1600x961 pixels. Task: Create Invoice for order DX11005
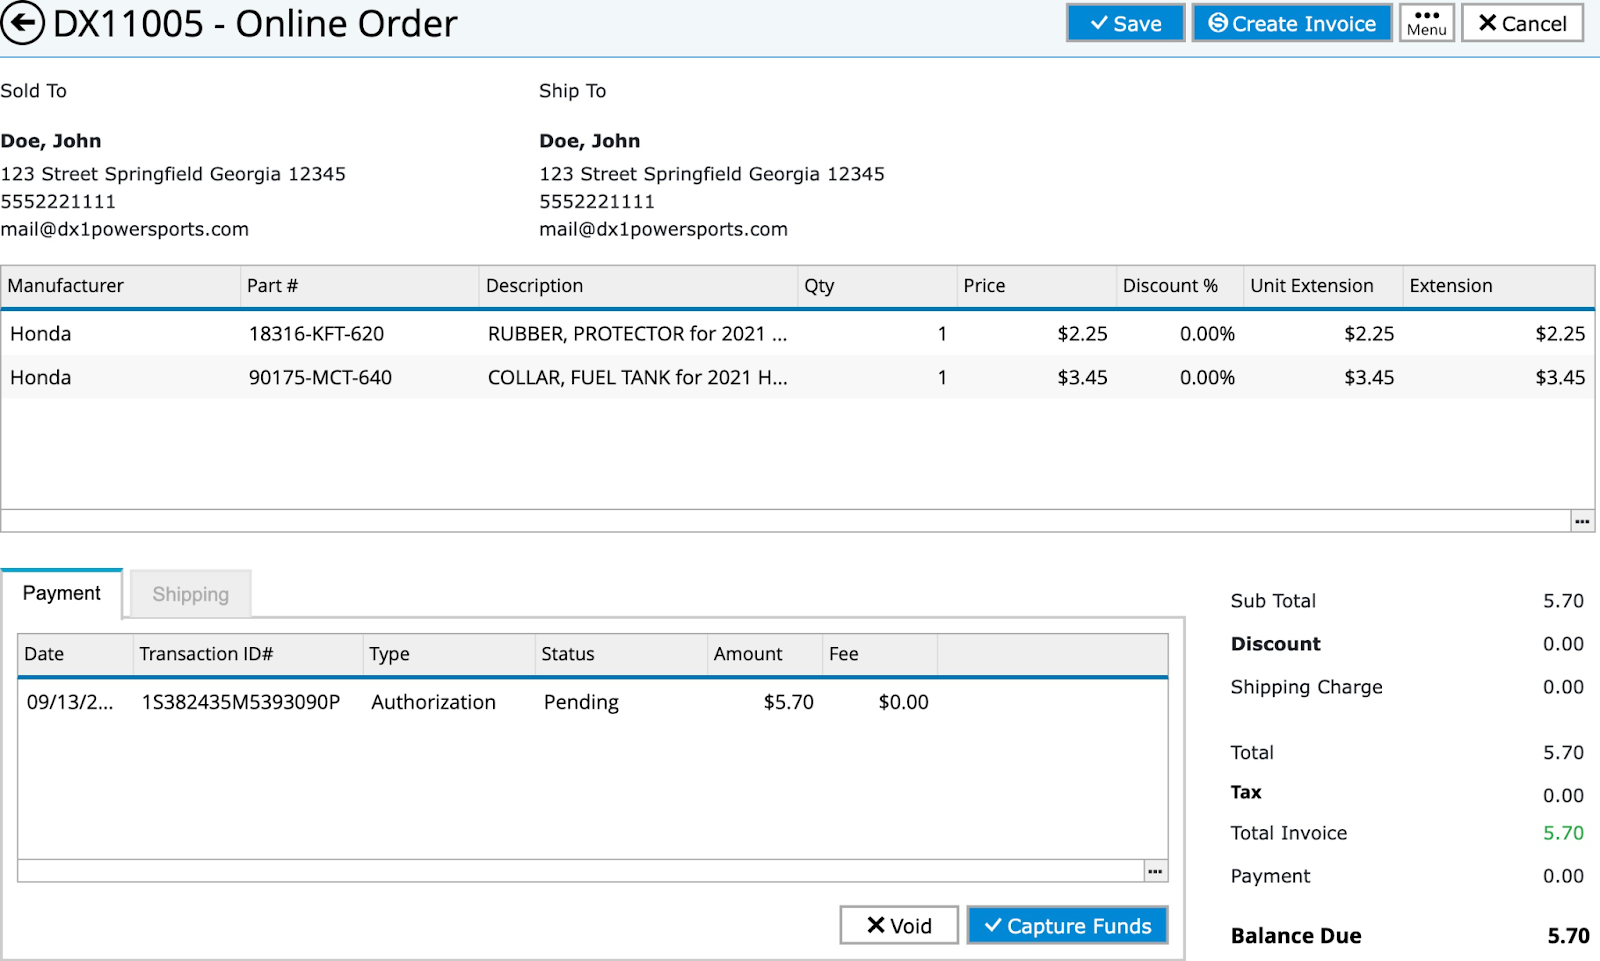coord(1291,23)
